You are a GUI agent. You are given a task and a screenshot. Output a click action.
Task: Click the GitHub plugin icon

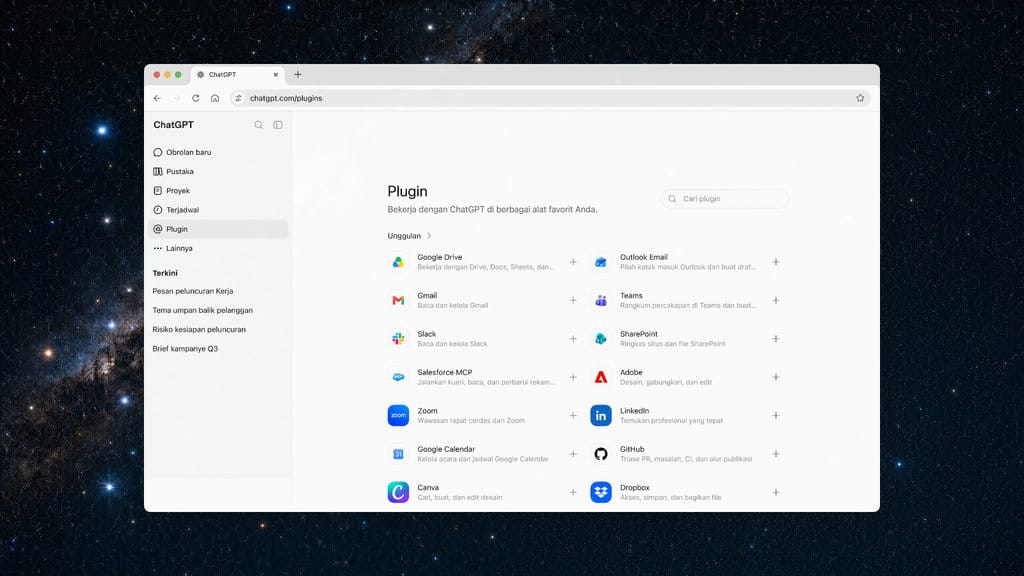coord(601,454)
